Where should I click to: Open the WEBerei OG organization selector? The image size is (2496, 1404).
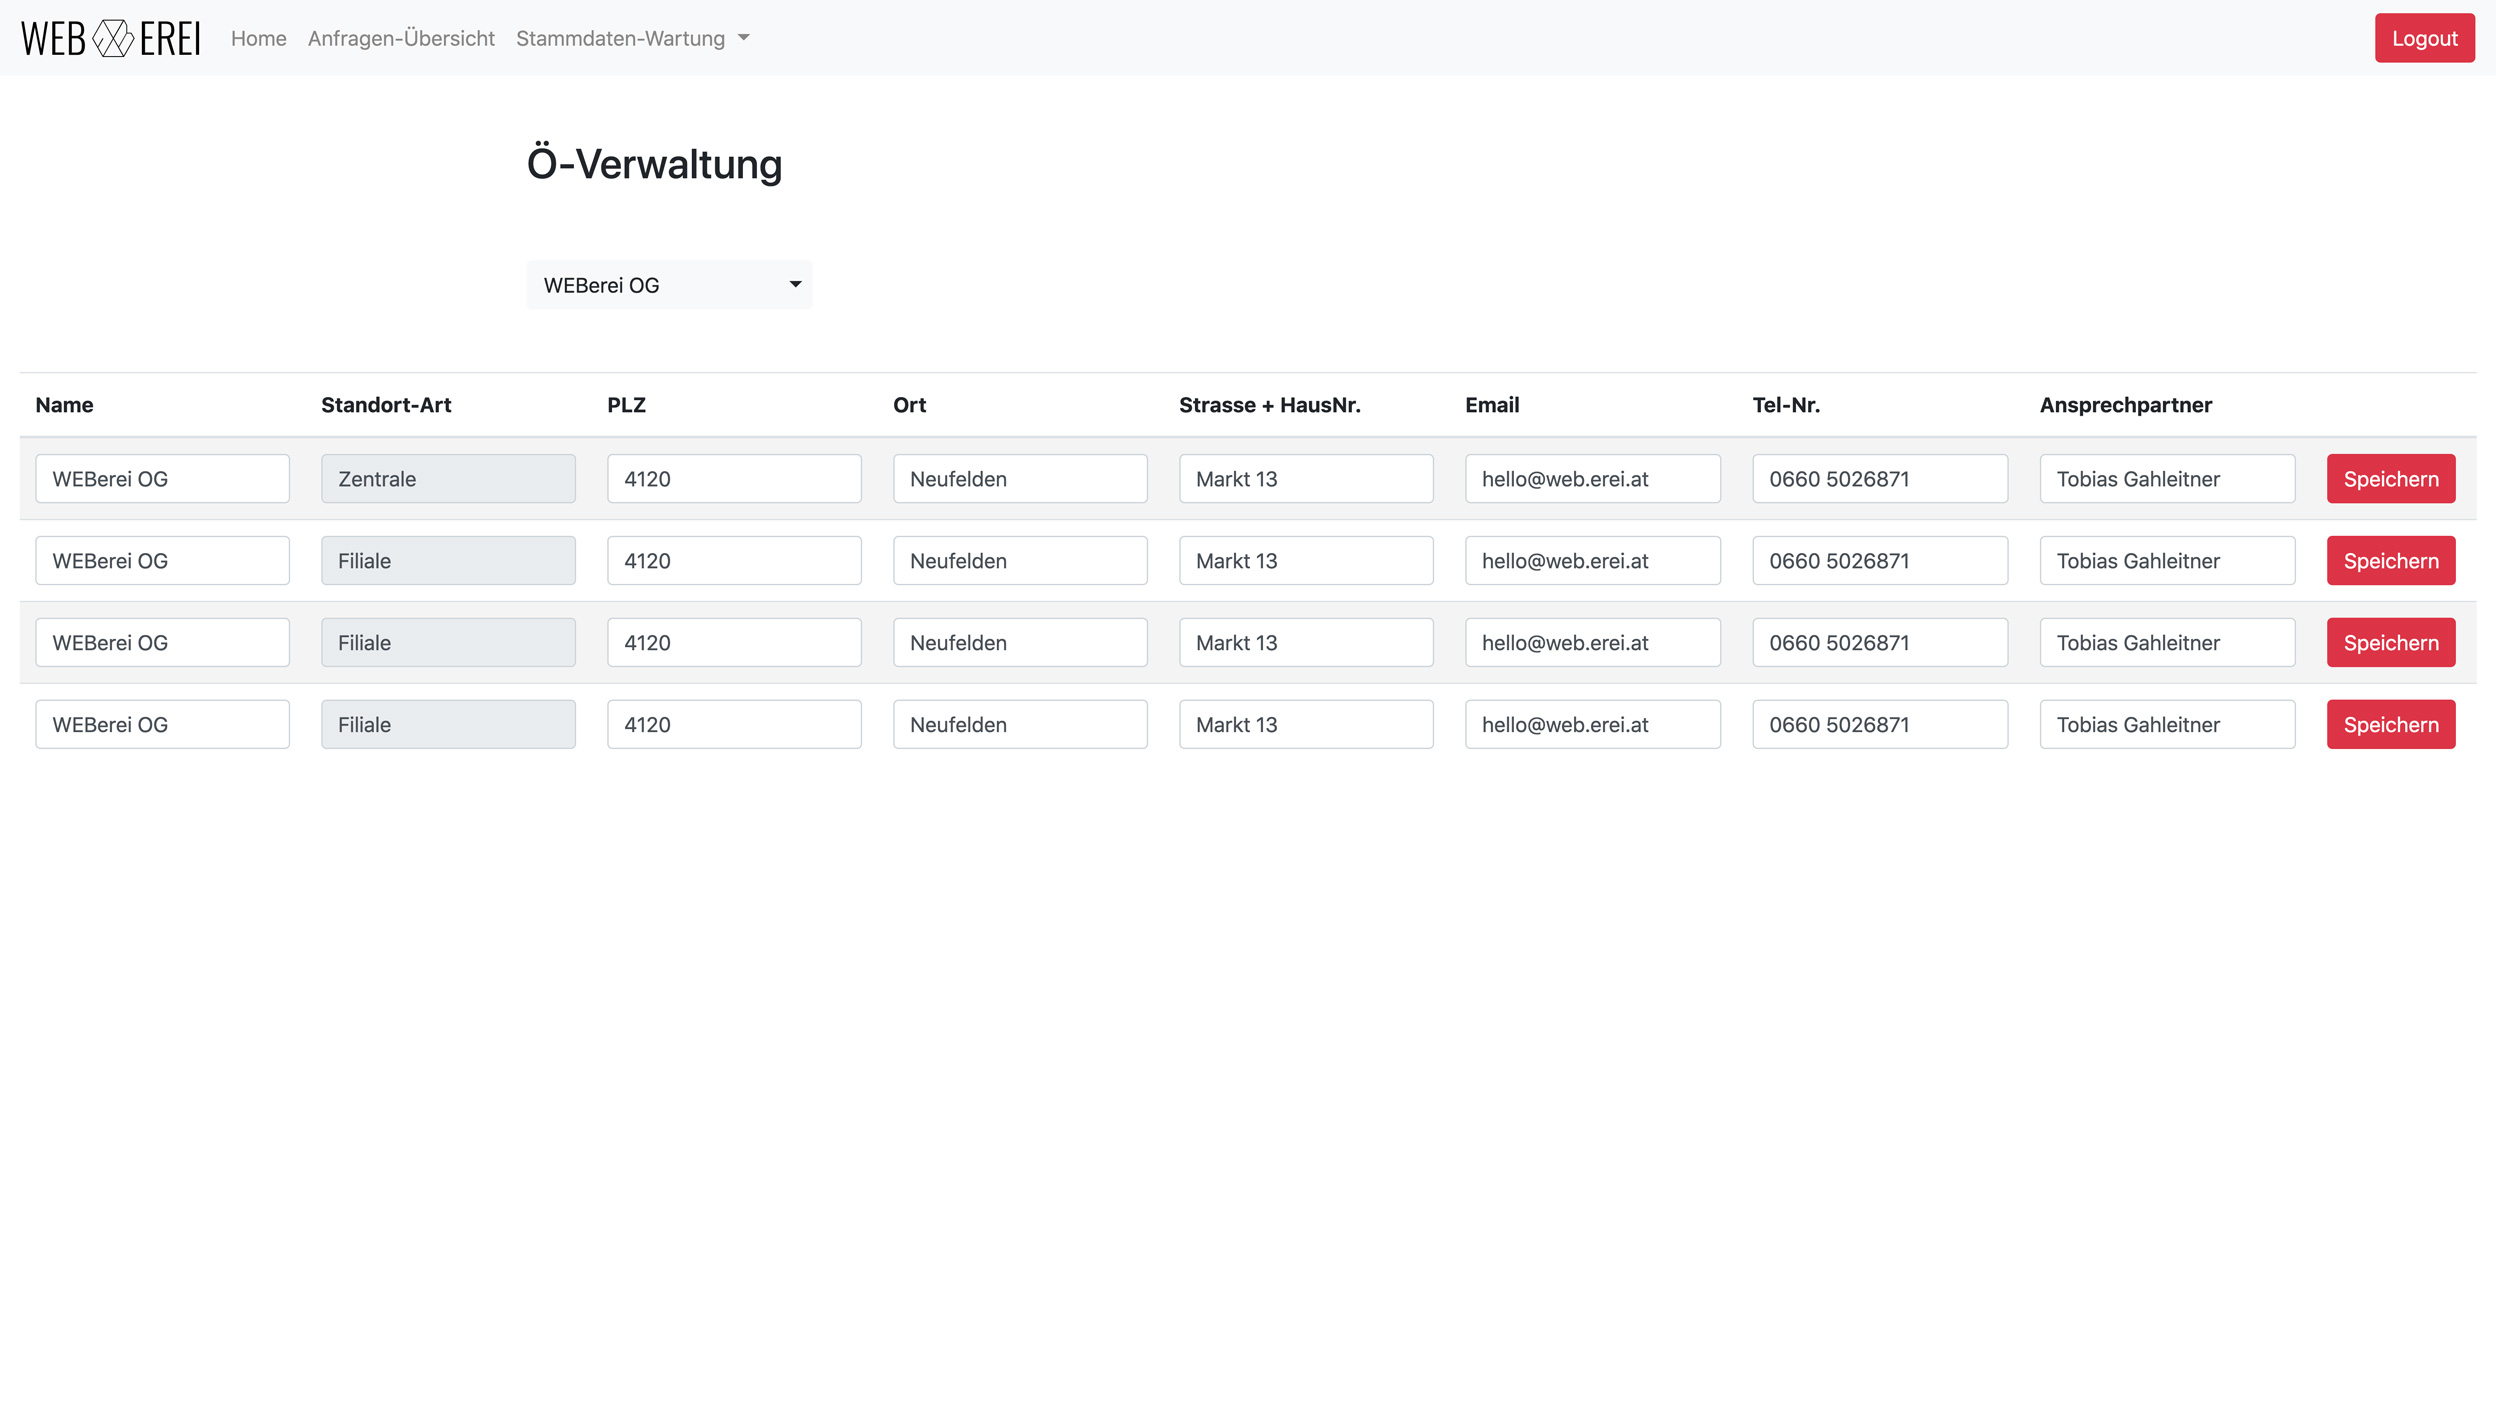pos(669,285)
